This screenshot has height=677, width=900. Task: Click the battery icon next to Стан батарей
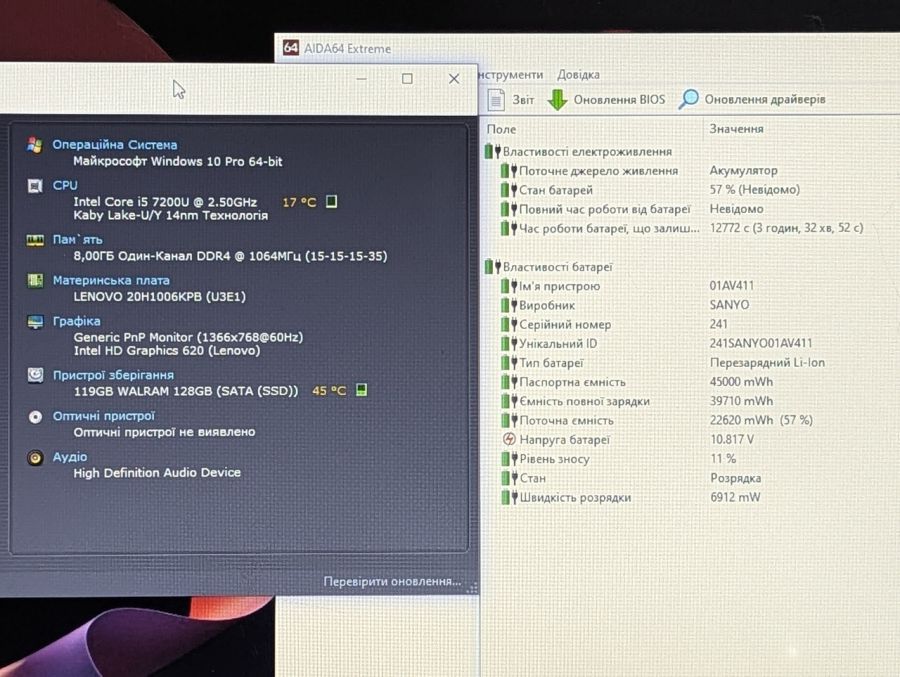tap(509, 189)
